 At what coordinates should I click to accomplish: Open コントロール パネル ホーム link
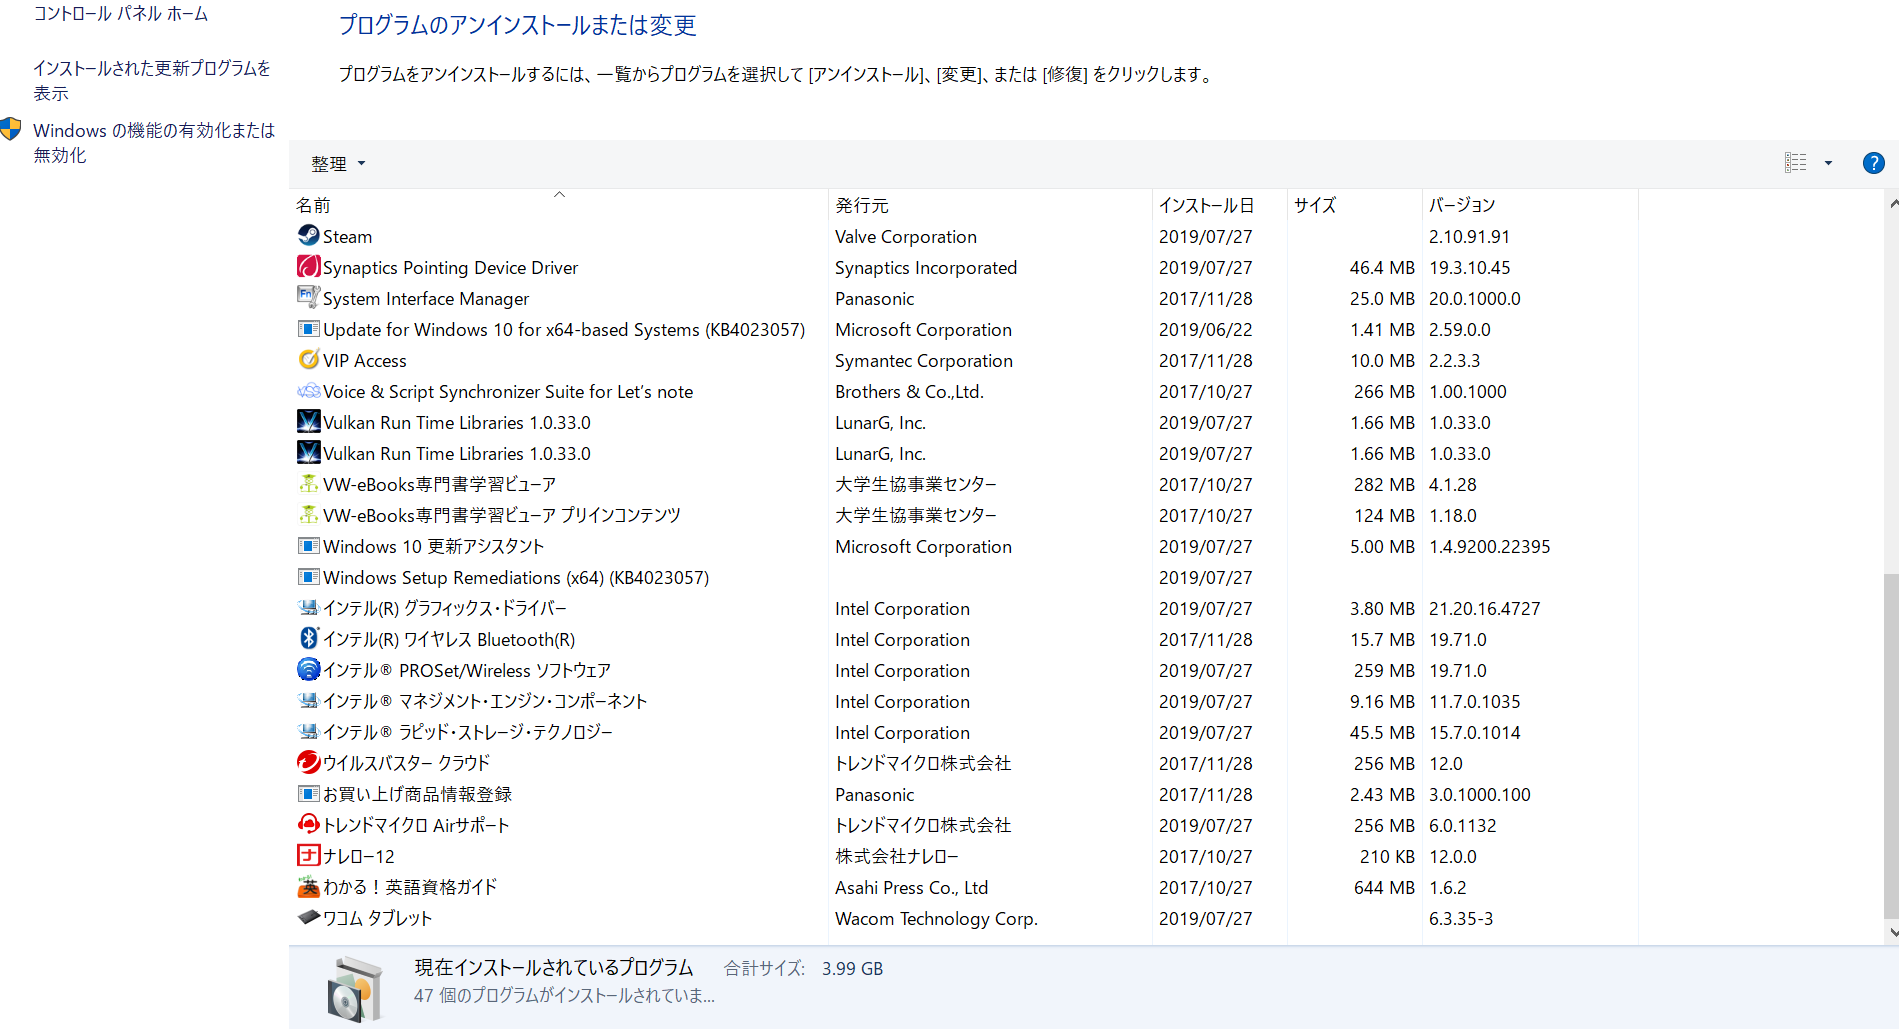tap(121, 14)
